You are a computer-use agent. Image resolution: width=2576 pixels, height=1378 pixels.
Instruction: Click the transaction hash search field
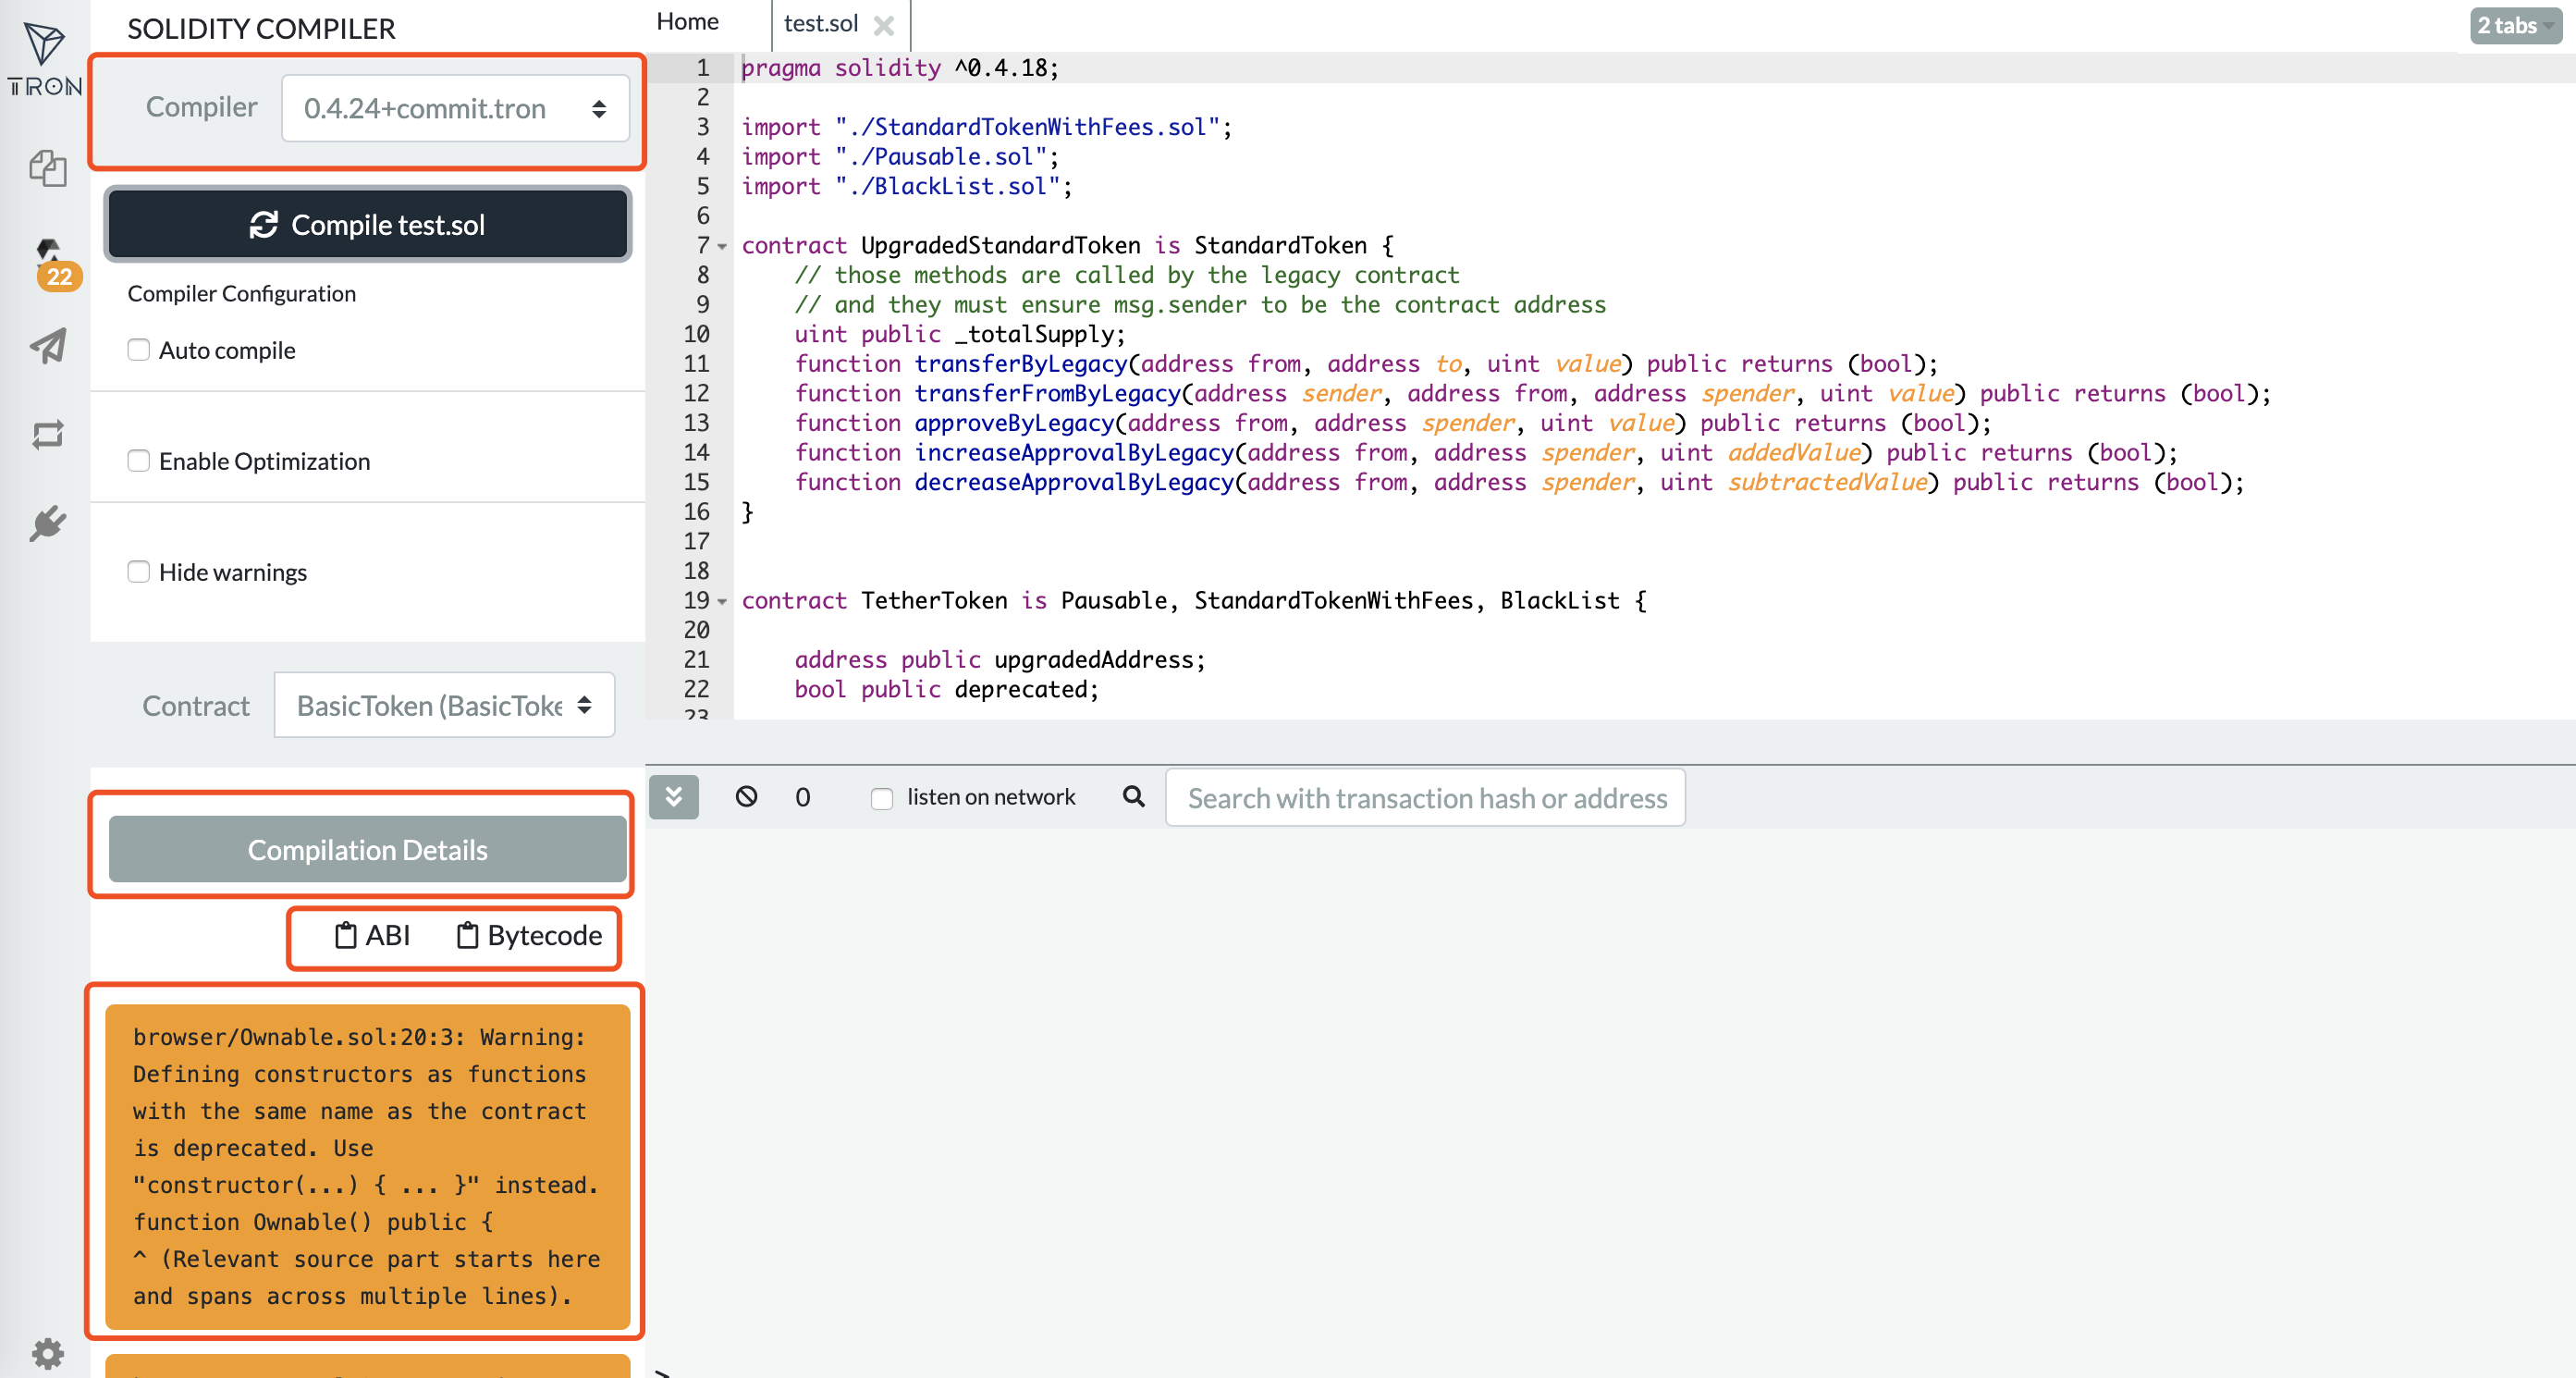(1425, 798)
